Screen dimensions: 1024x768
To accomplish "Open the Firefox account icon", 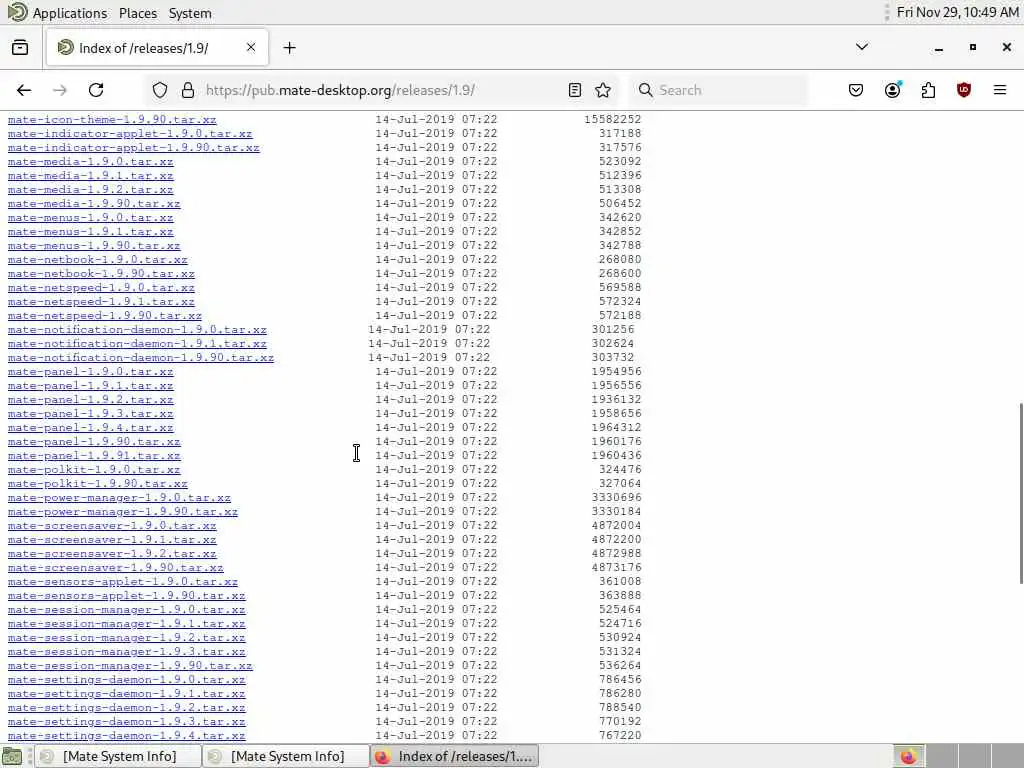I will coord(892,90).
